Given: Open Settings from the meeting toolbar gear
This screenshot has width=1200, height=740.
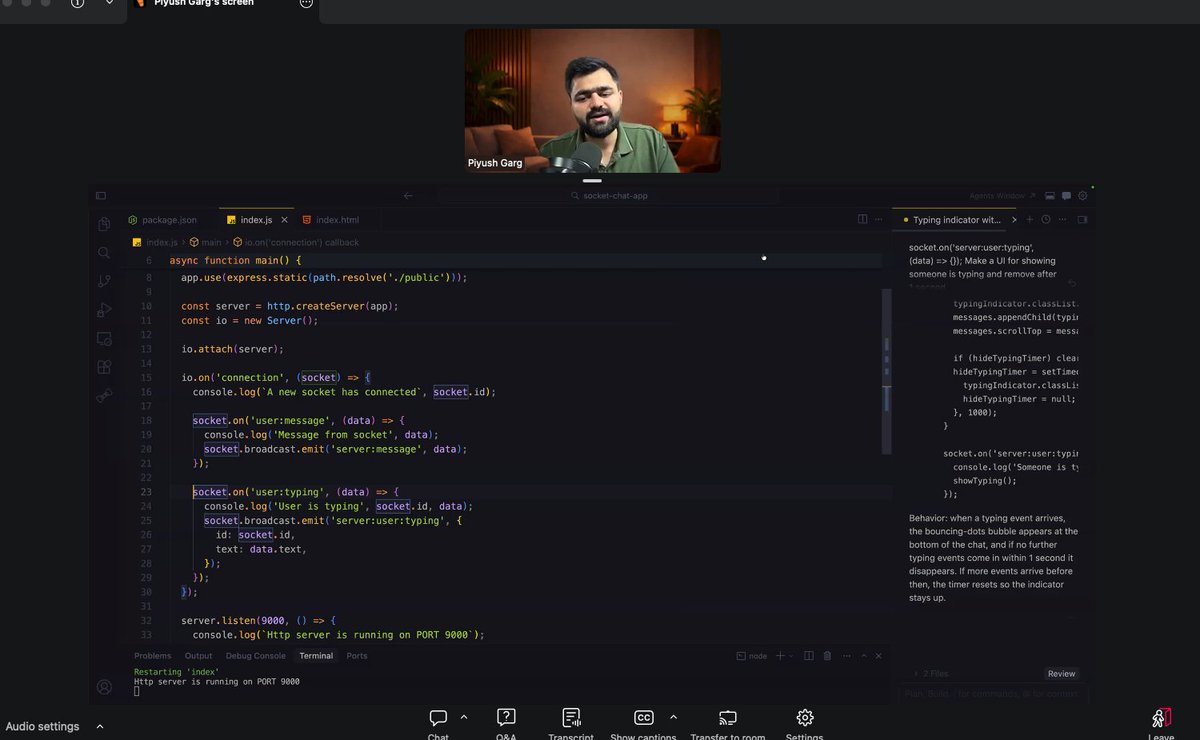Looking at the screenshot, I should point(804,717).
